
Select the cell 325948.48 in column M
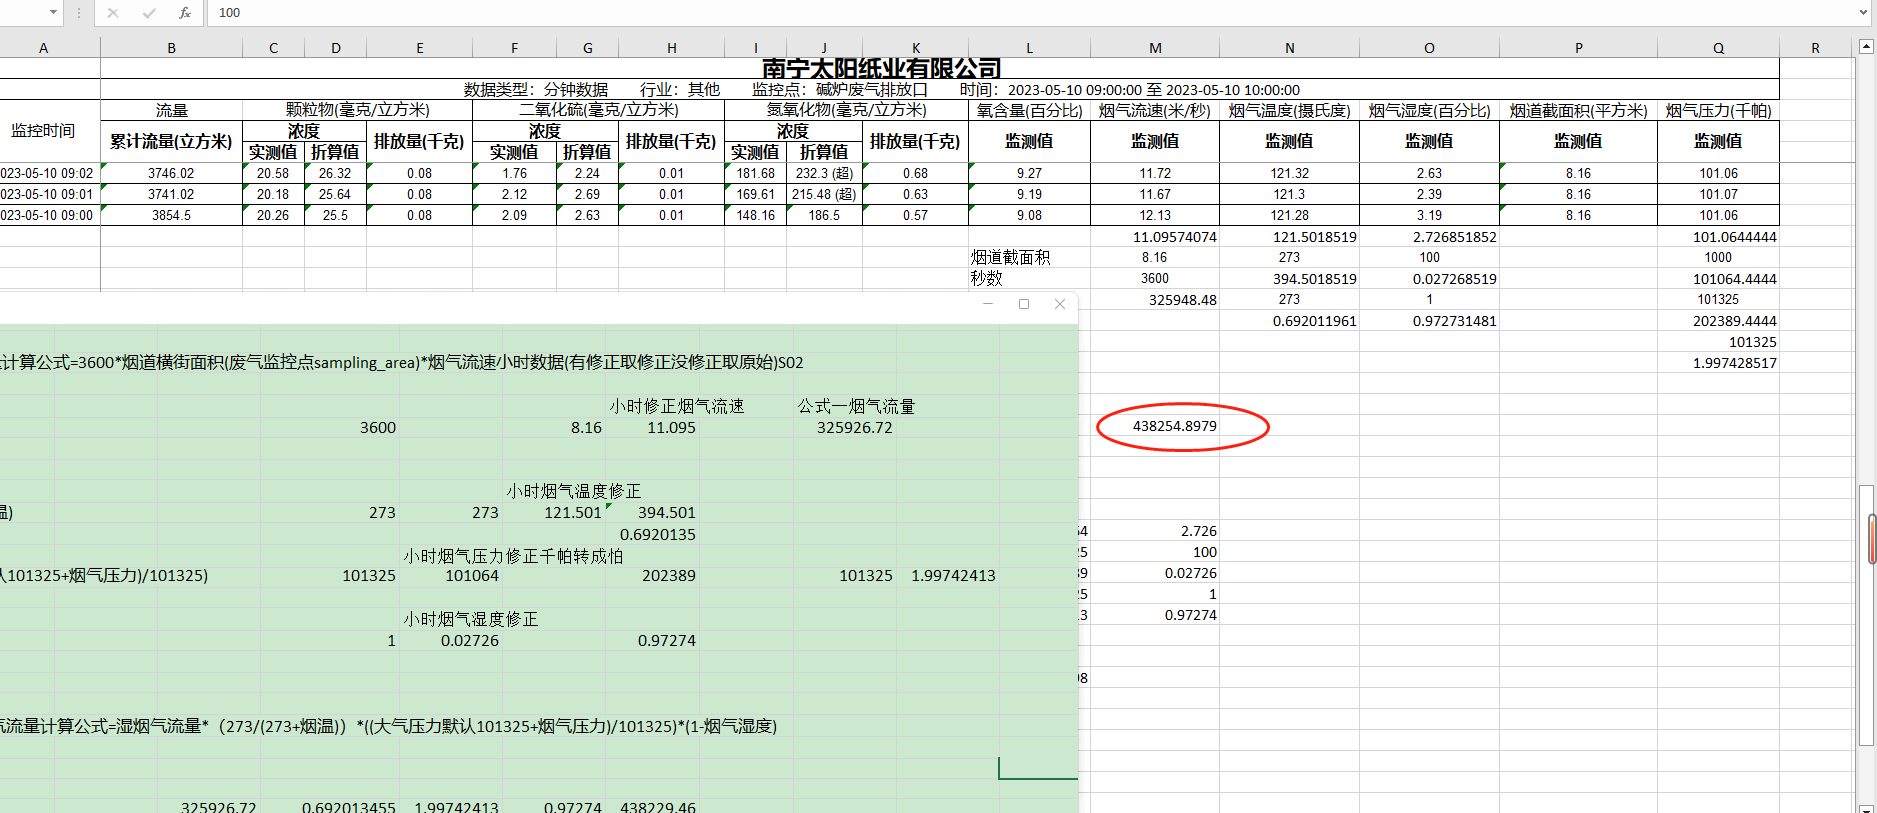1155,300
